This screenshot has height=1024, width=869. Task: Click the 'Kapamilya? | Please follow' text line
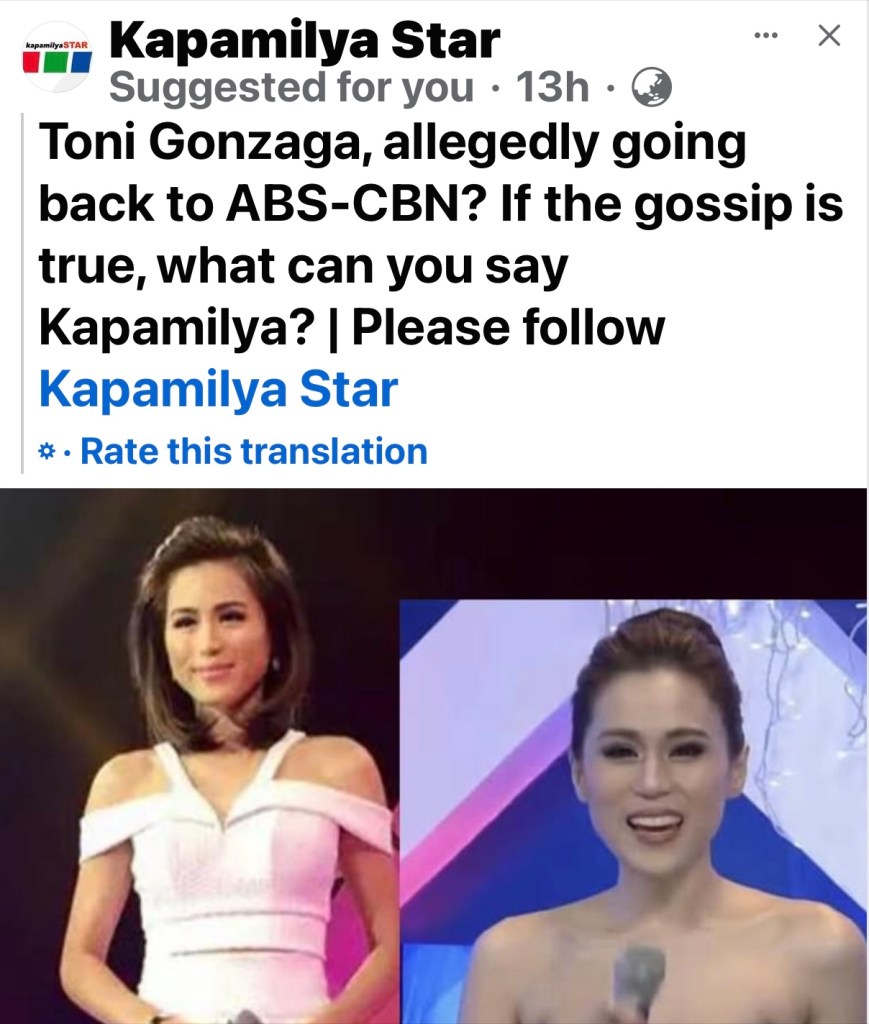pyautogui.click(x=352, y=328)
